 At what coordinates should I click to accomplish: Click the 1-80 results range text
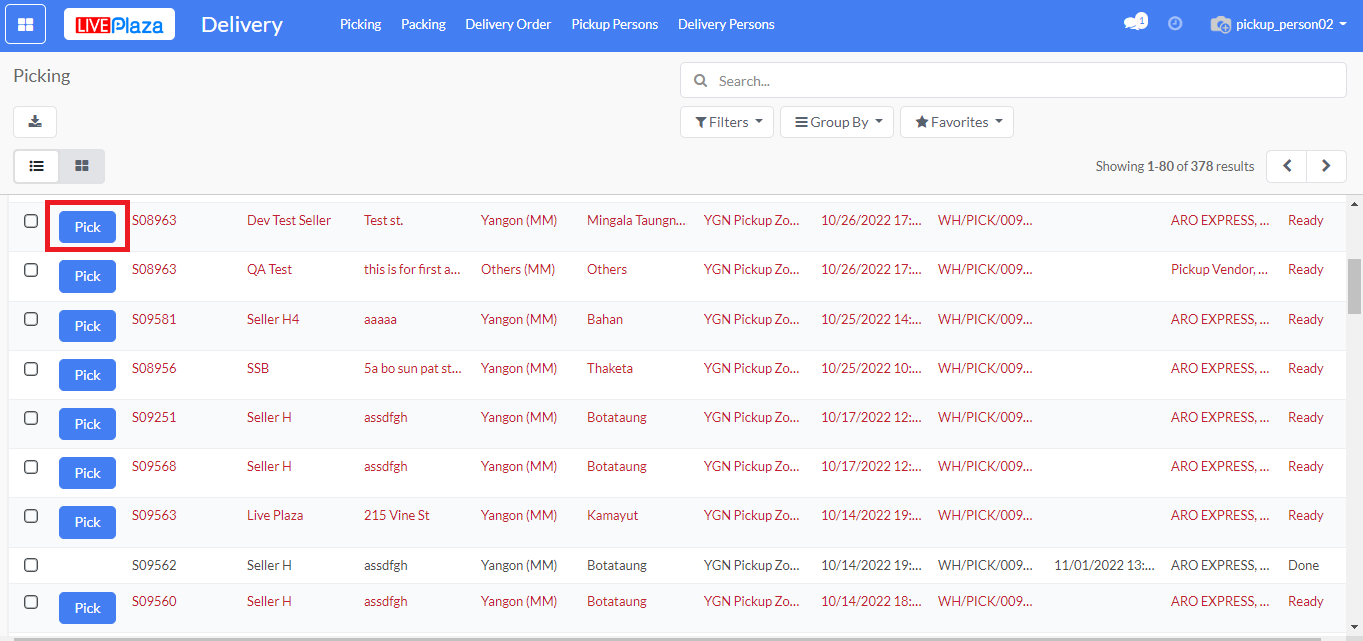[1165, 166]
